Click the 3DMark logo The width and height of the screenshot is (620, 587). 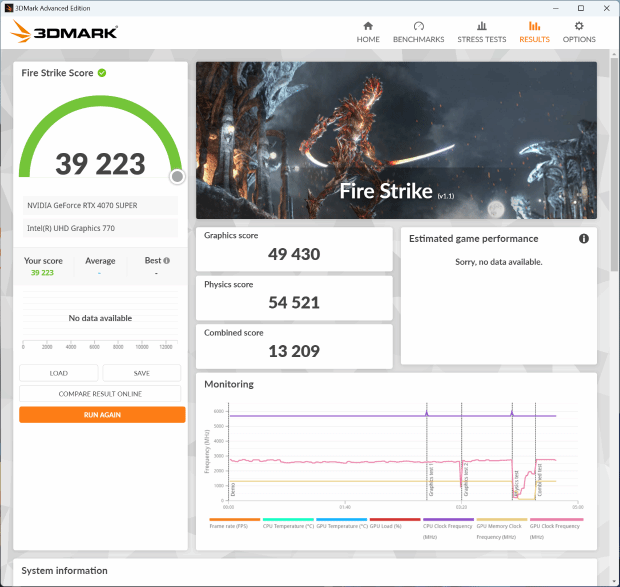[64, 31]
